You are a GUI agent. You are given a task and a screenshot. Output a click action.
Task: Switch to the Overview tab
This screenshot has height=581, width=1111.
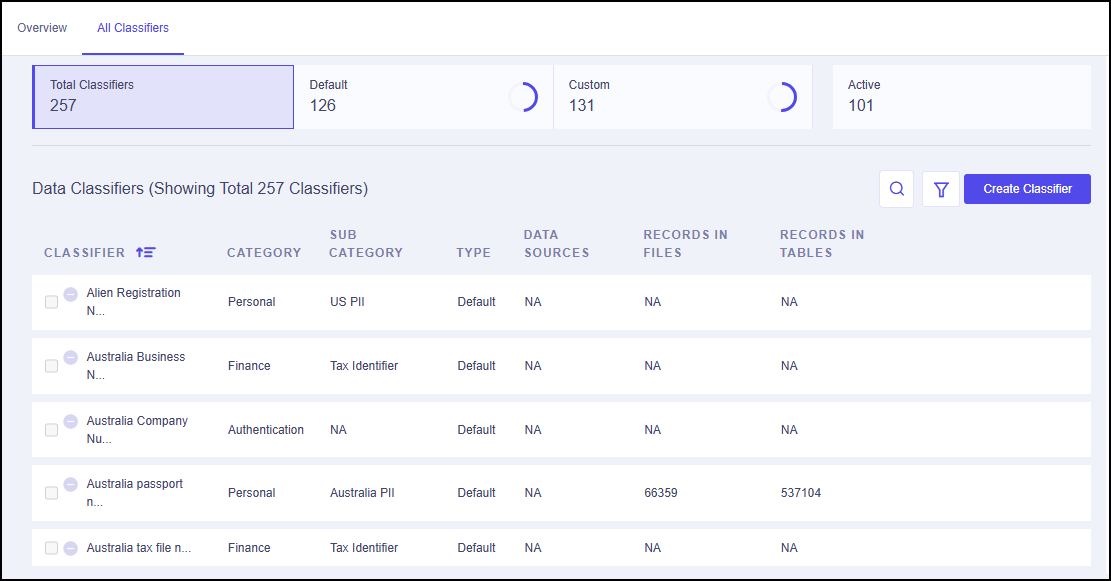tap(42, 28)
